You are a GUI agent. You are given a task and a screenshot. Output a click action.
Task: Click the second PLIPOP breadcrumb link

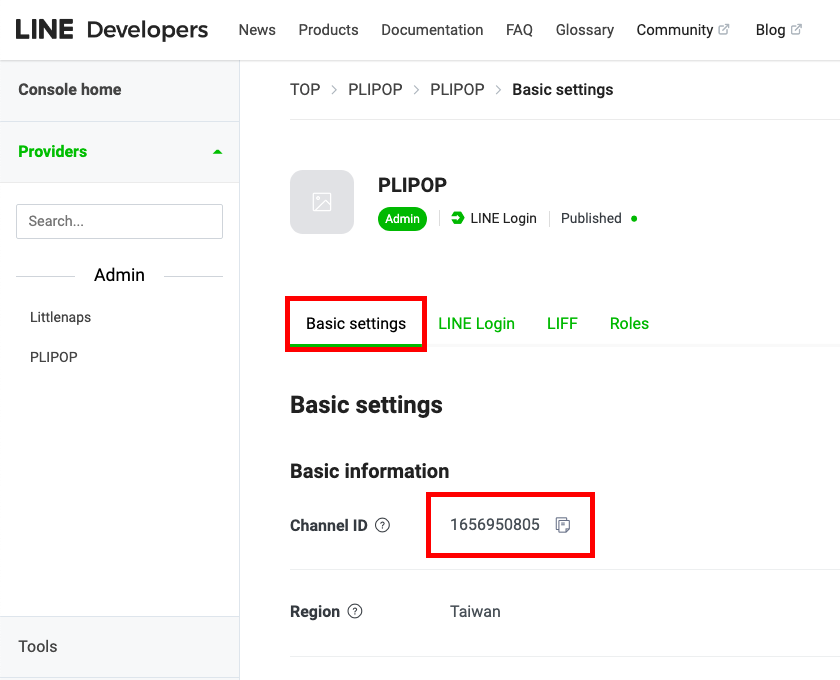point(457,89)
